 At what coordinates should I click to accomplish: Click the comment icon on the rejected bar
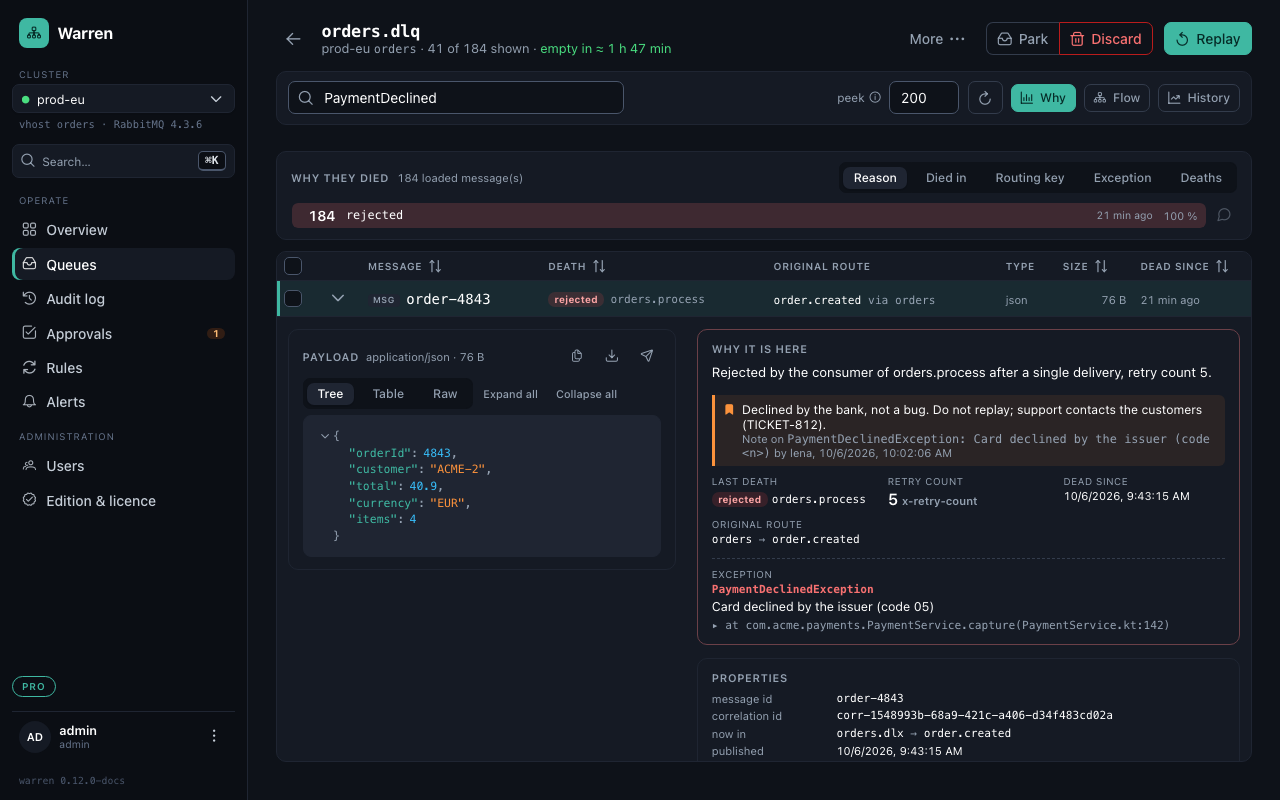[1223, 215]
